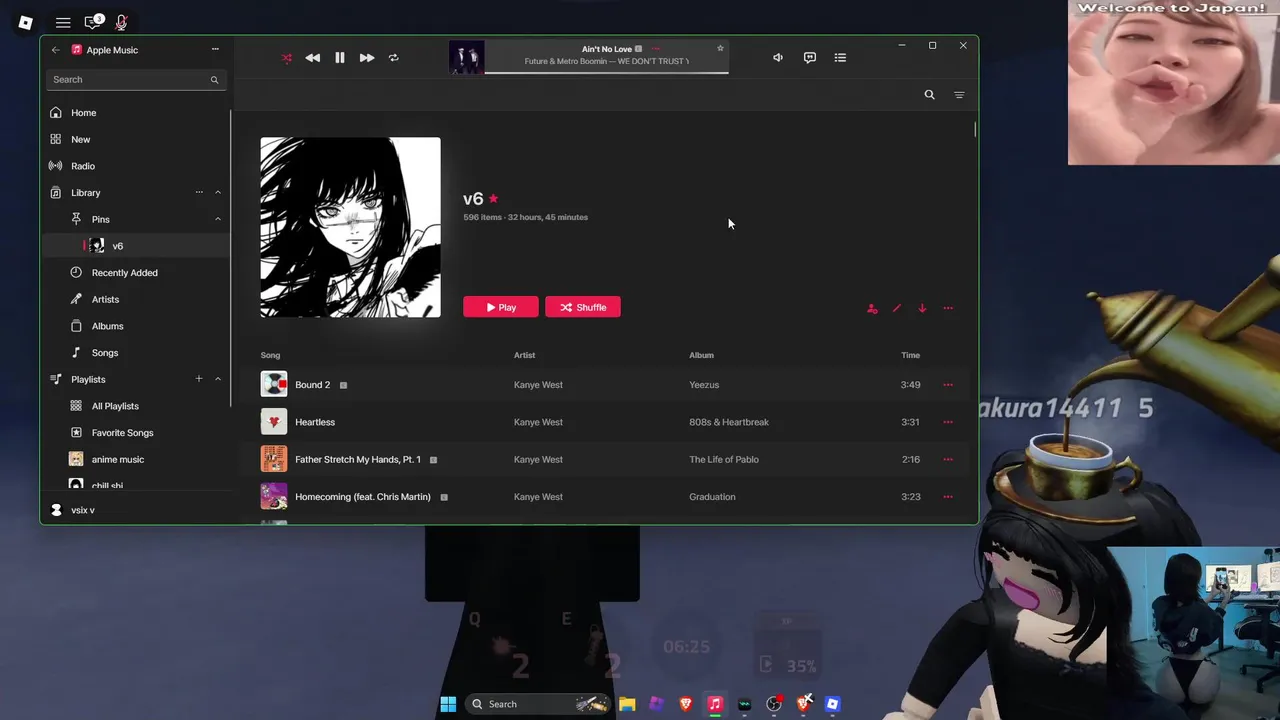Download the playlist with the arrow icon
Screen dimensions: 1280x720
pyautogui.click(x=922, y=308)
